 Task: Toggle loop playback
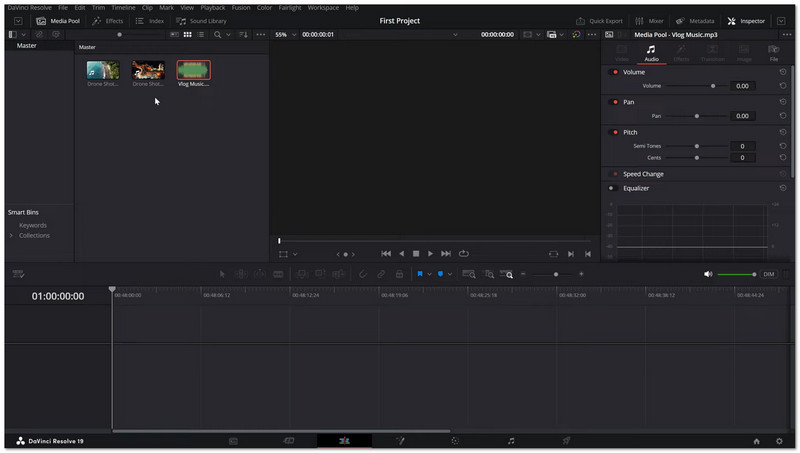click(463, 254)
